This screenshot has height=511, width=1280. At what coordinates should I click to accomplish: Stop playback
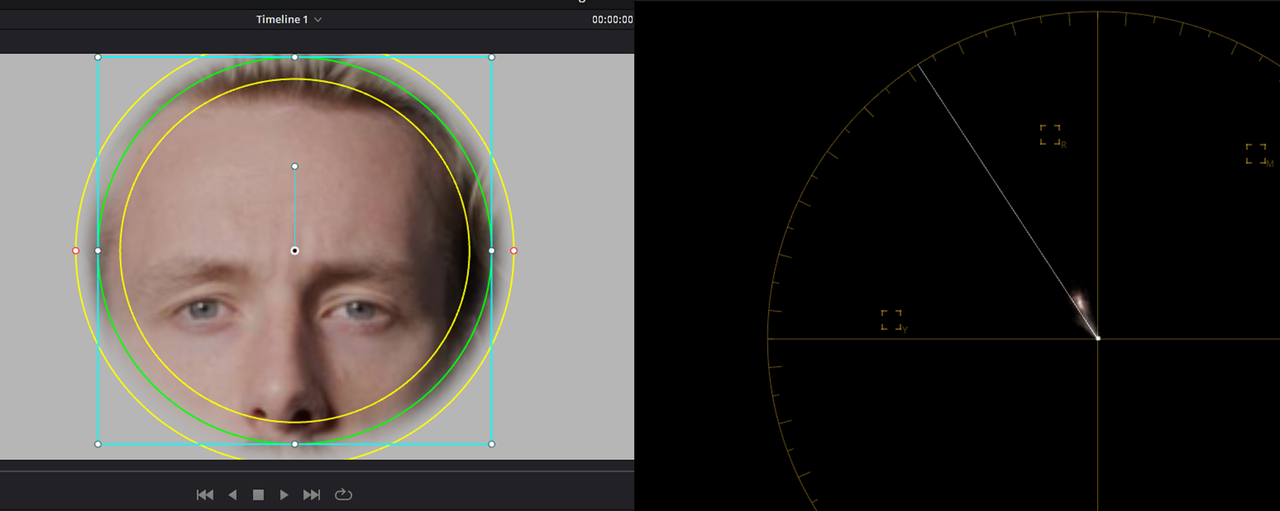tap(258, 494)
